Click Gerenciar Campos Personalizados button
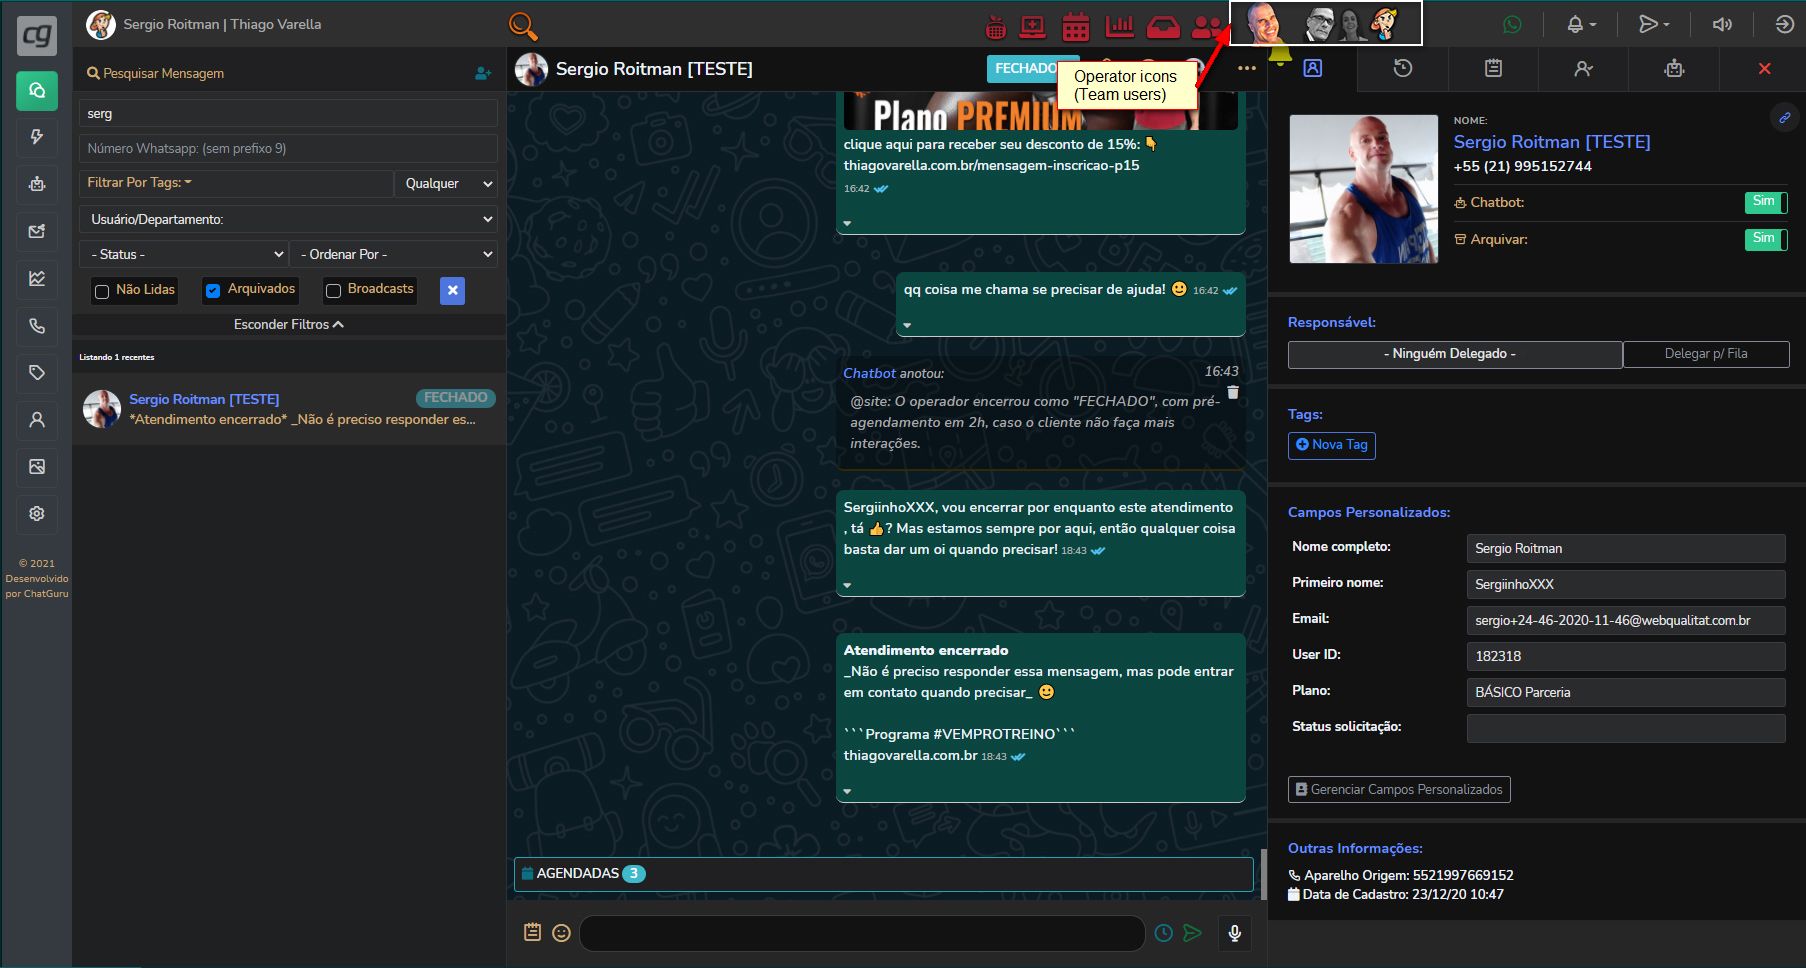 tap(1399, 790)
